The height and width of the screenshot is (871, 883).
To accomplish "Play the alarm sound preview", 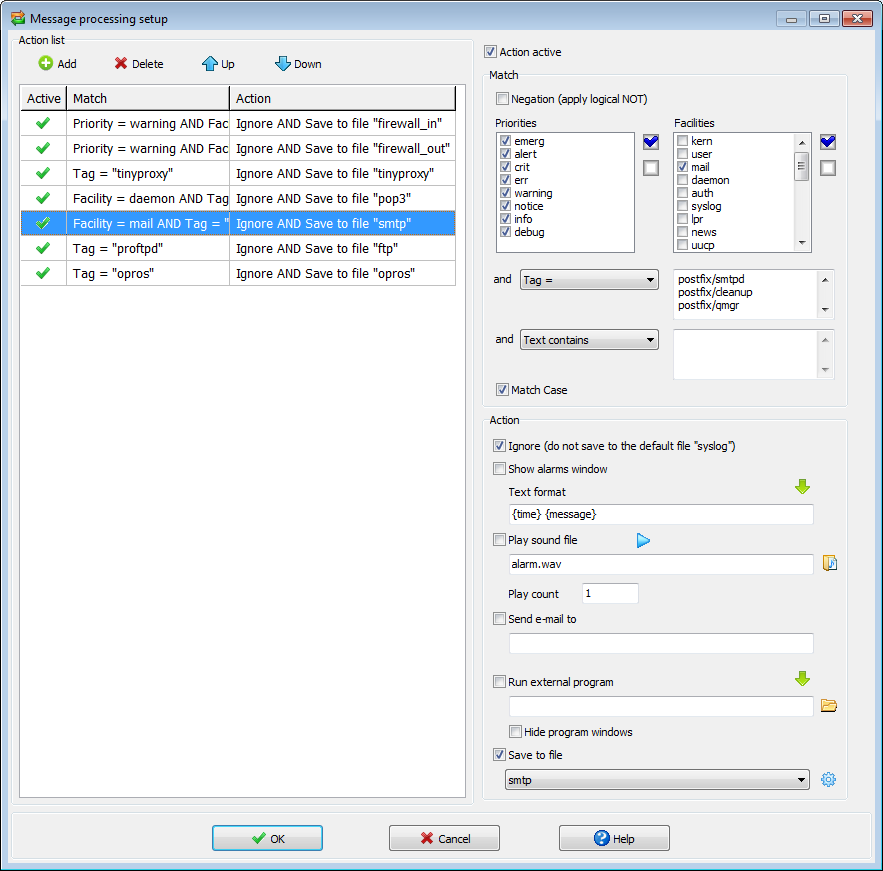I will (x=643, y=541).
